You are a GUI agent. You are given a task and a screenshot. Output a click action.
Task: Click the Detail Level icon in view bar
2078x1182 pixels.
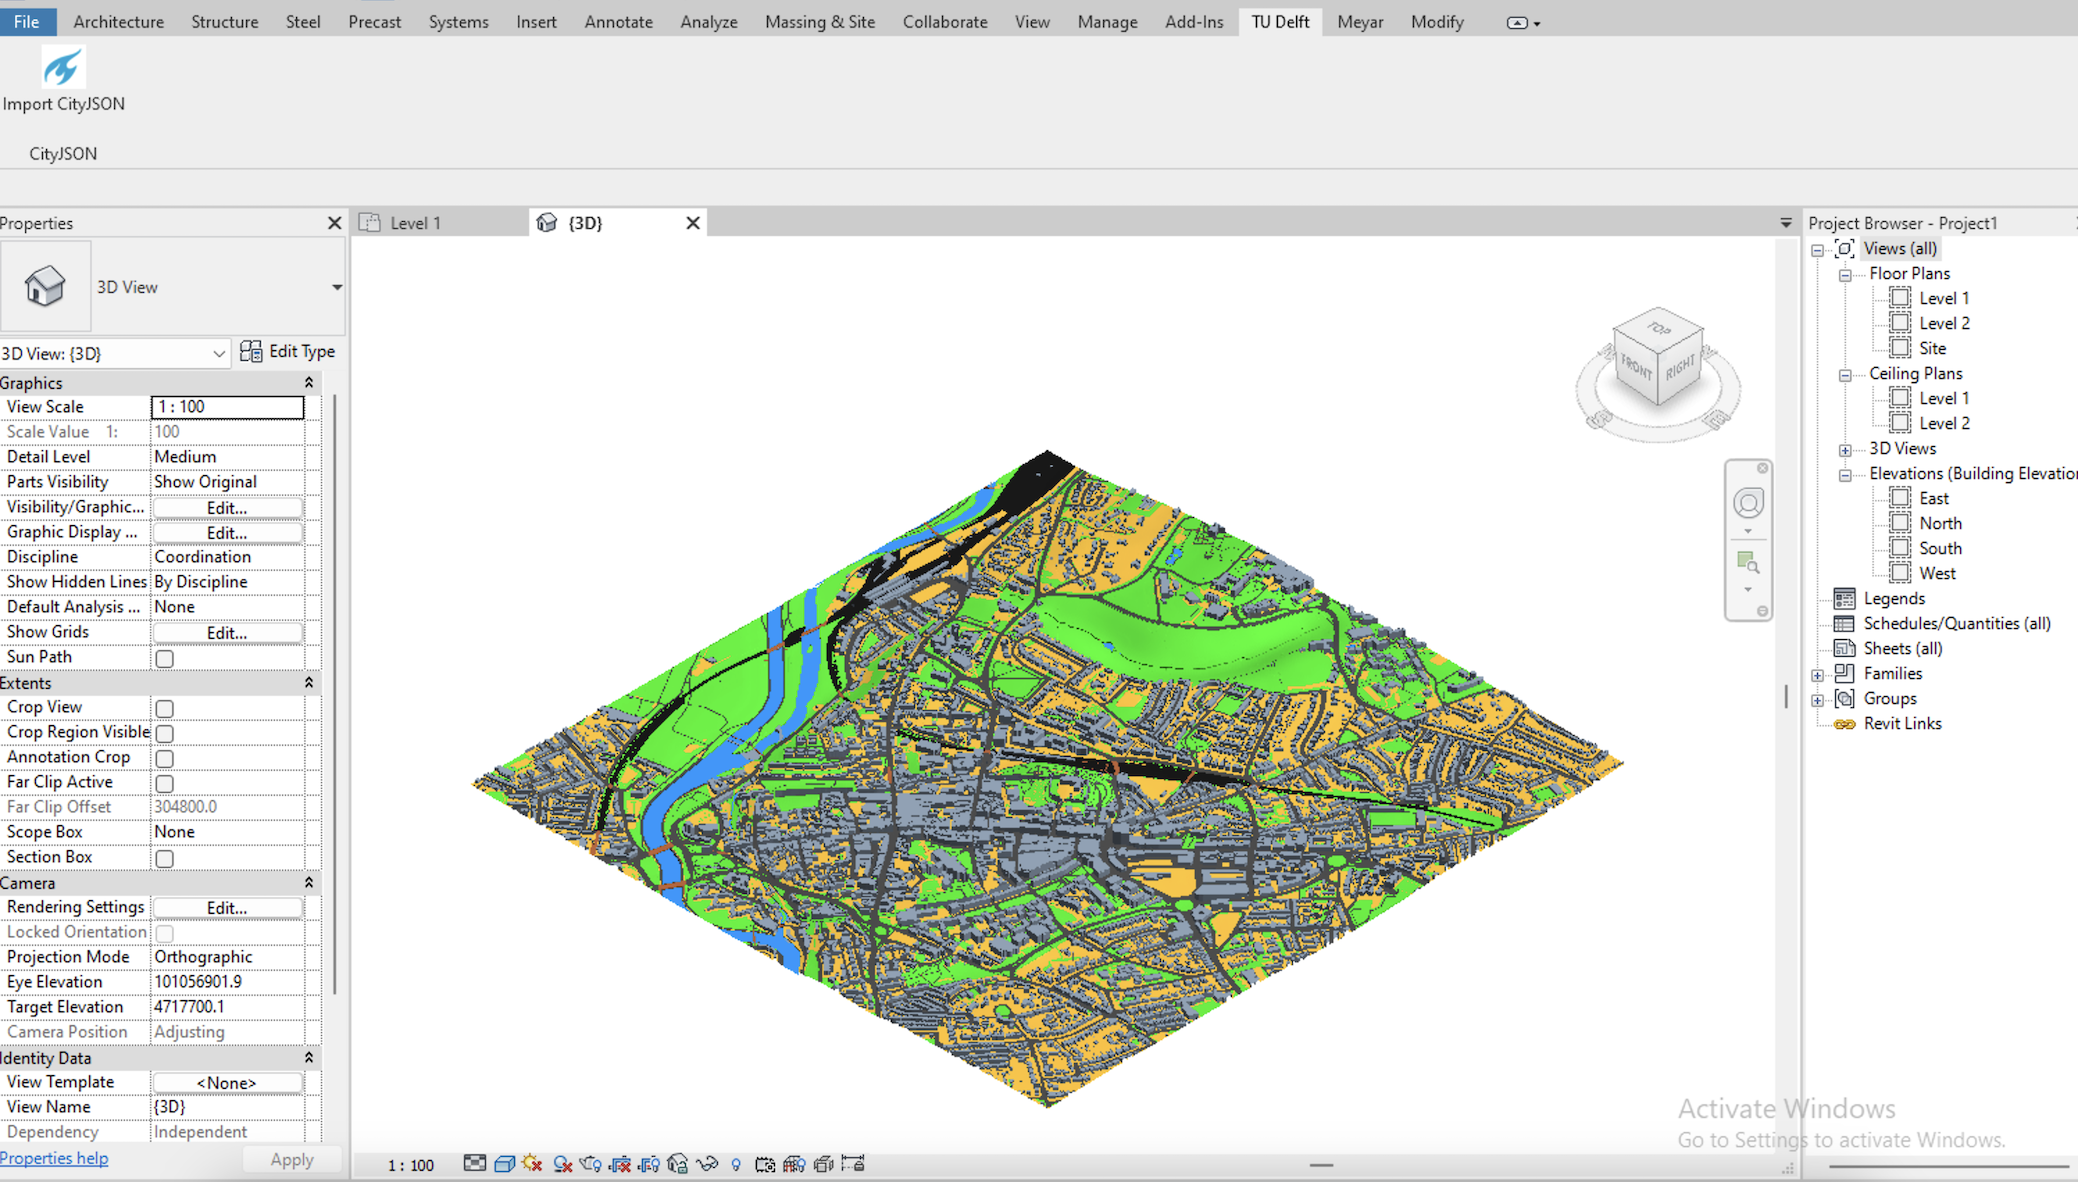[474, 1164]
